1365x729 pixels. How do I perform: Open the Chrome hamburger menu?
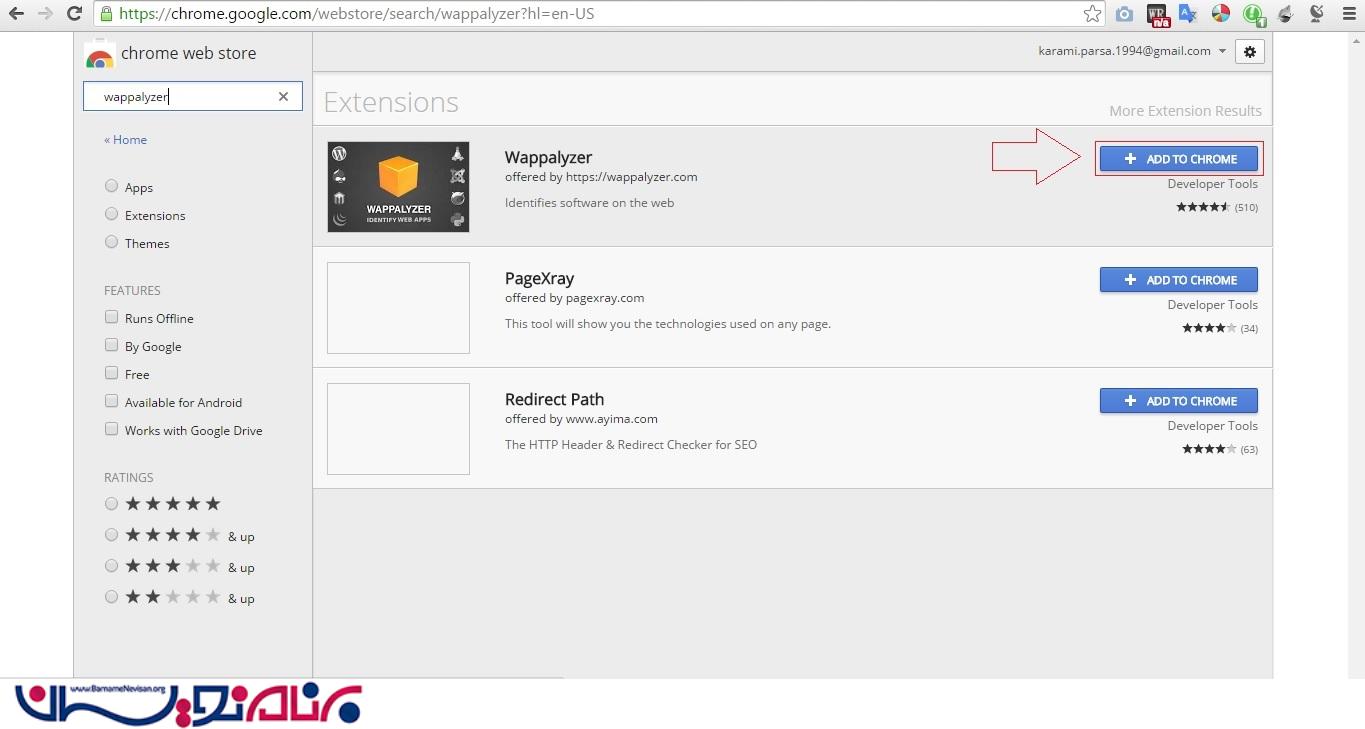pyautogui.click(x=1348, y=14)
